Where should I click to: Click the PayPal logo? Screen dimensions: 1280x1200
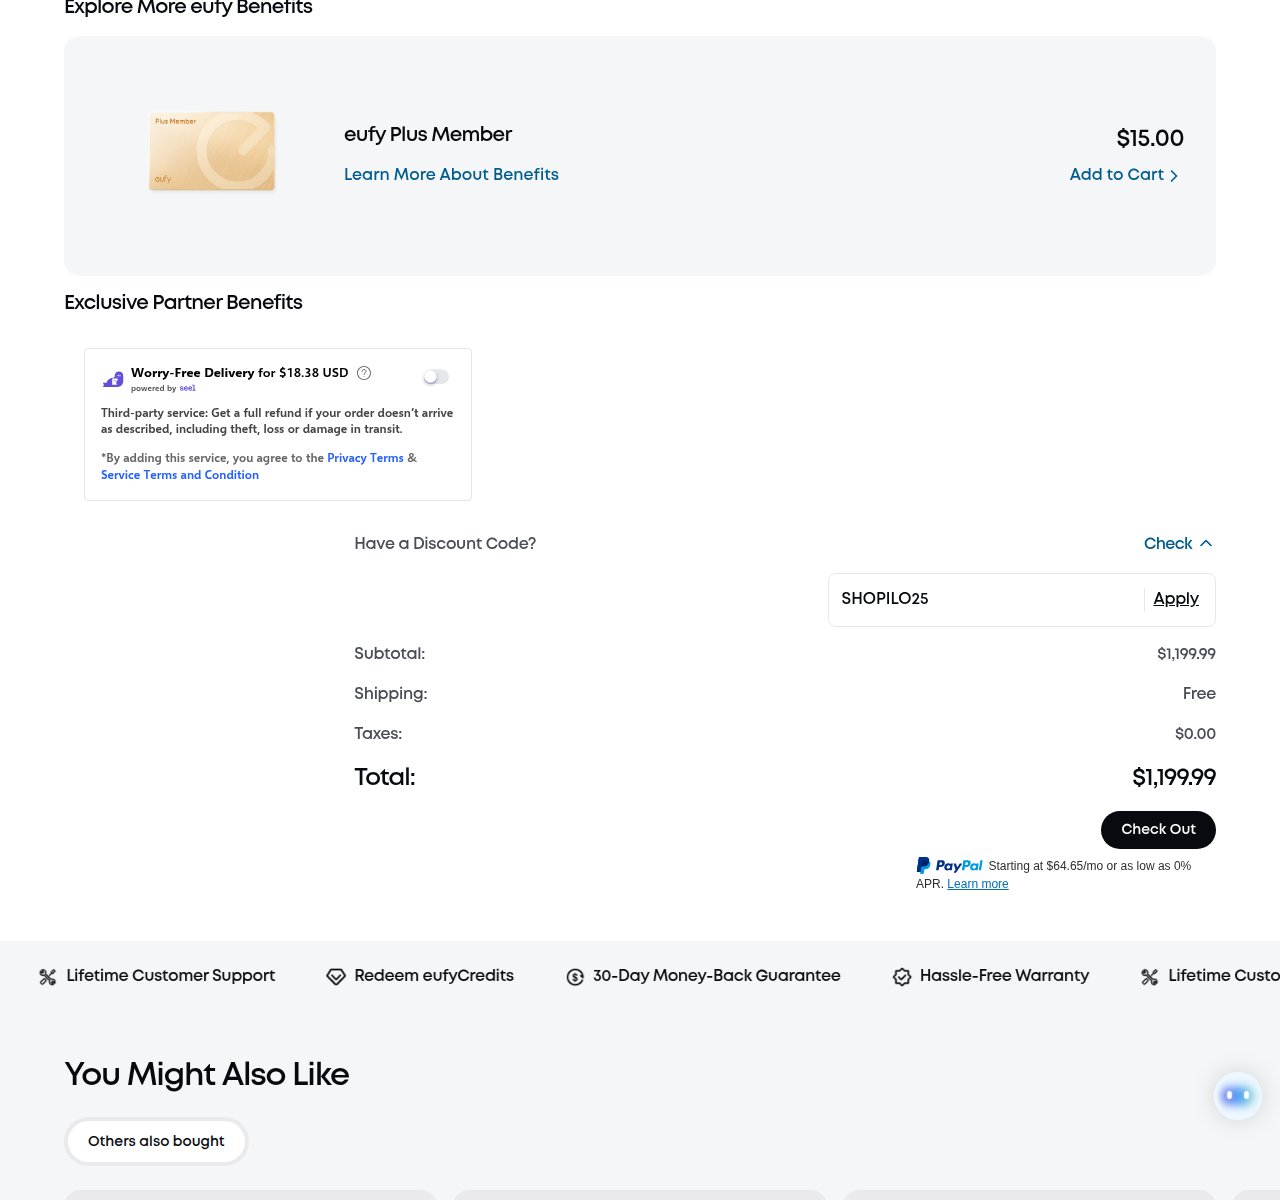949,866
